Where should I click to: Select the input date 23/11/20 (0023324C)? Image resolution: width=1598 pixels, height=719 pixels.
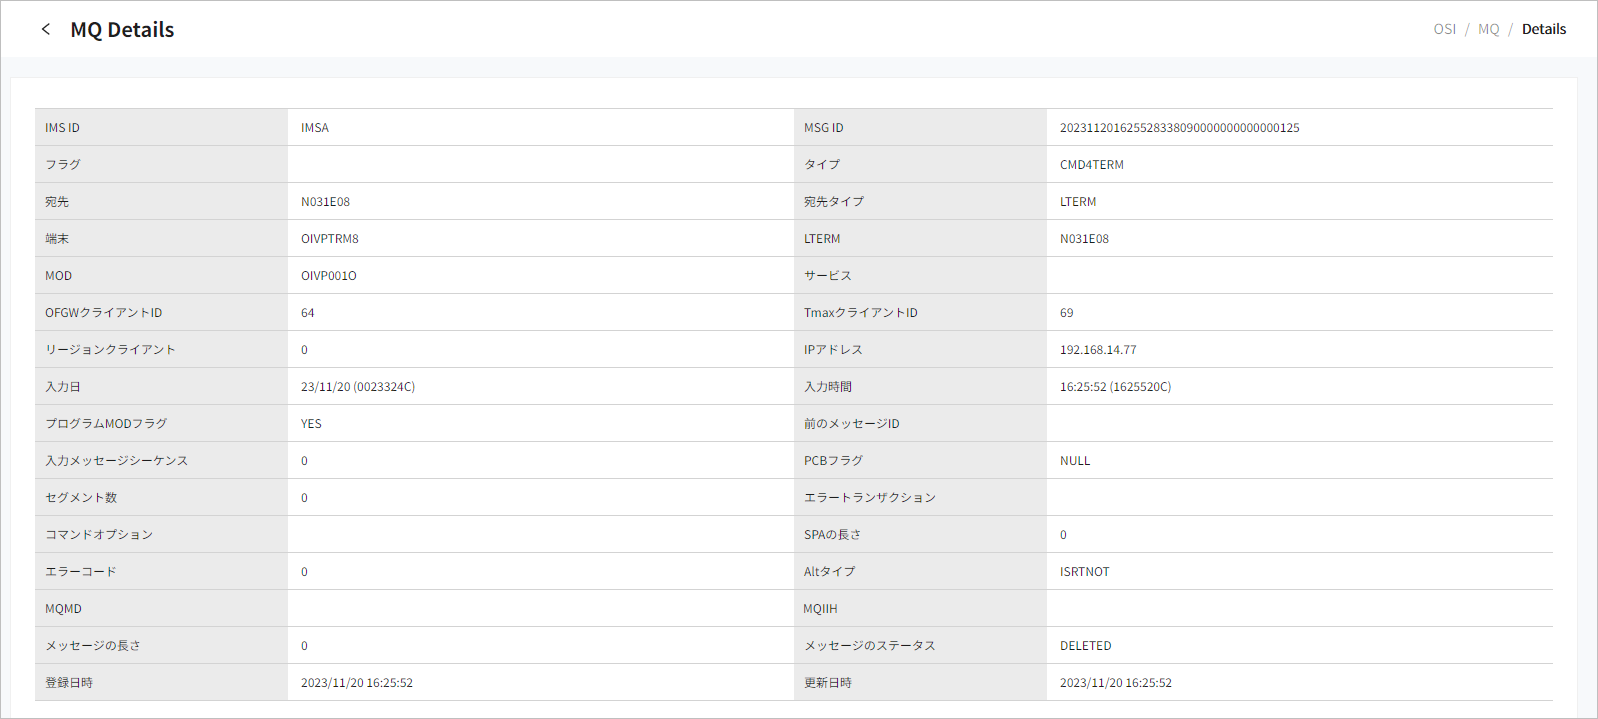(357, 387)
